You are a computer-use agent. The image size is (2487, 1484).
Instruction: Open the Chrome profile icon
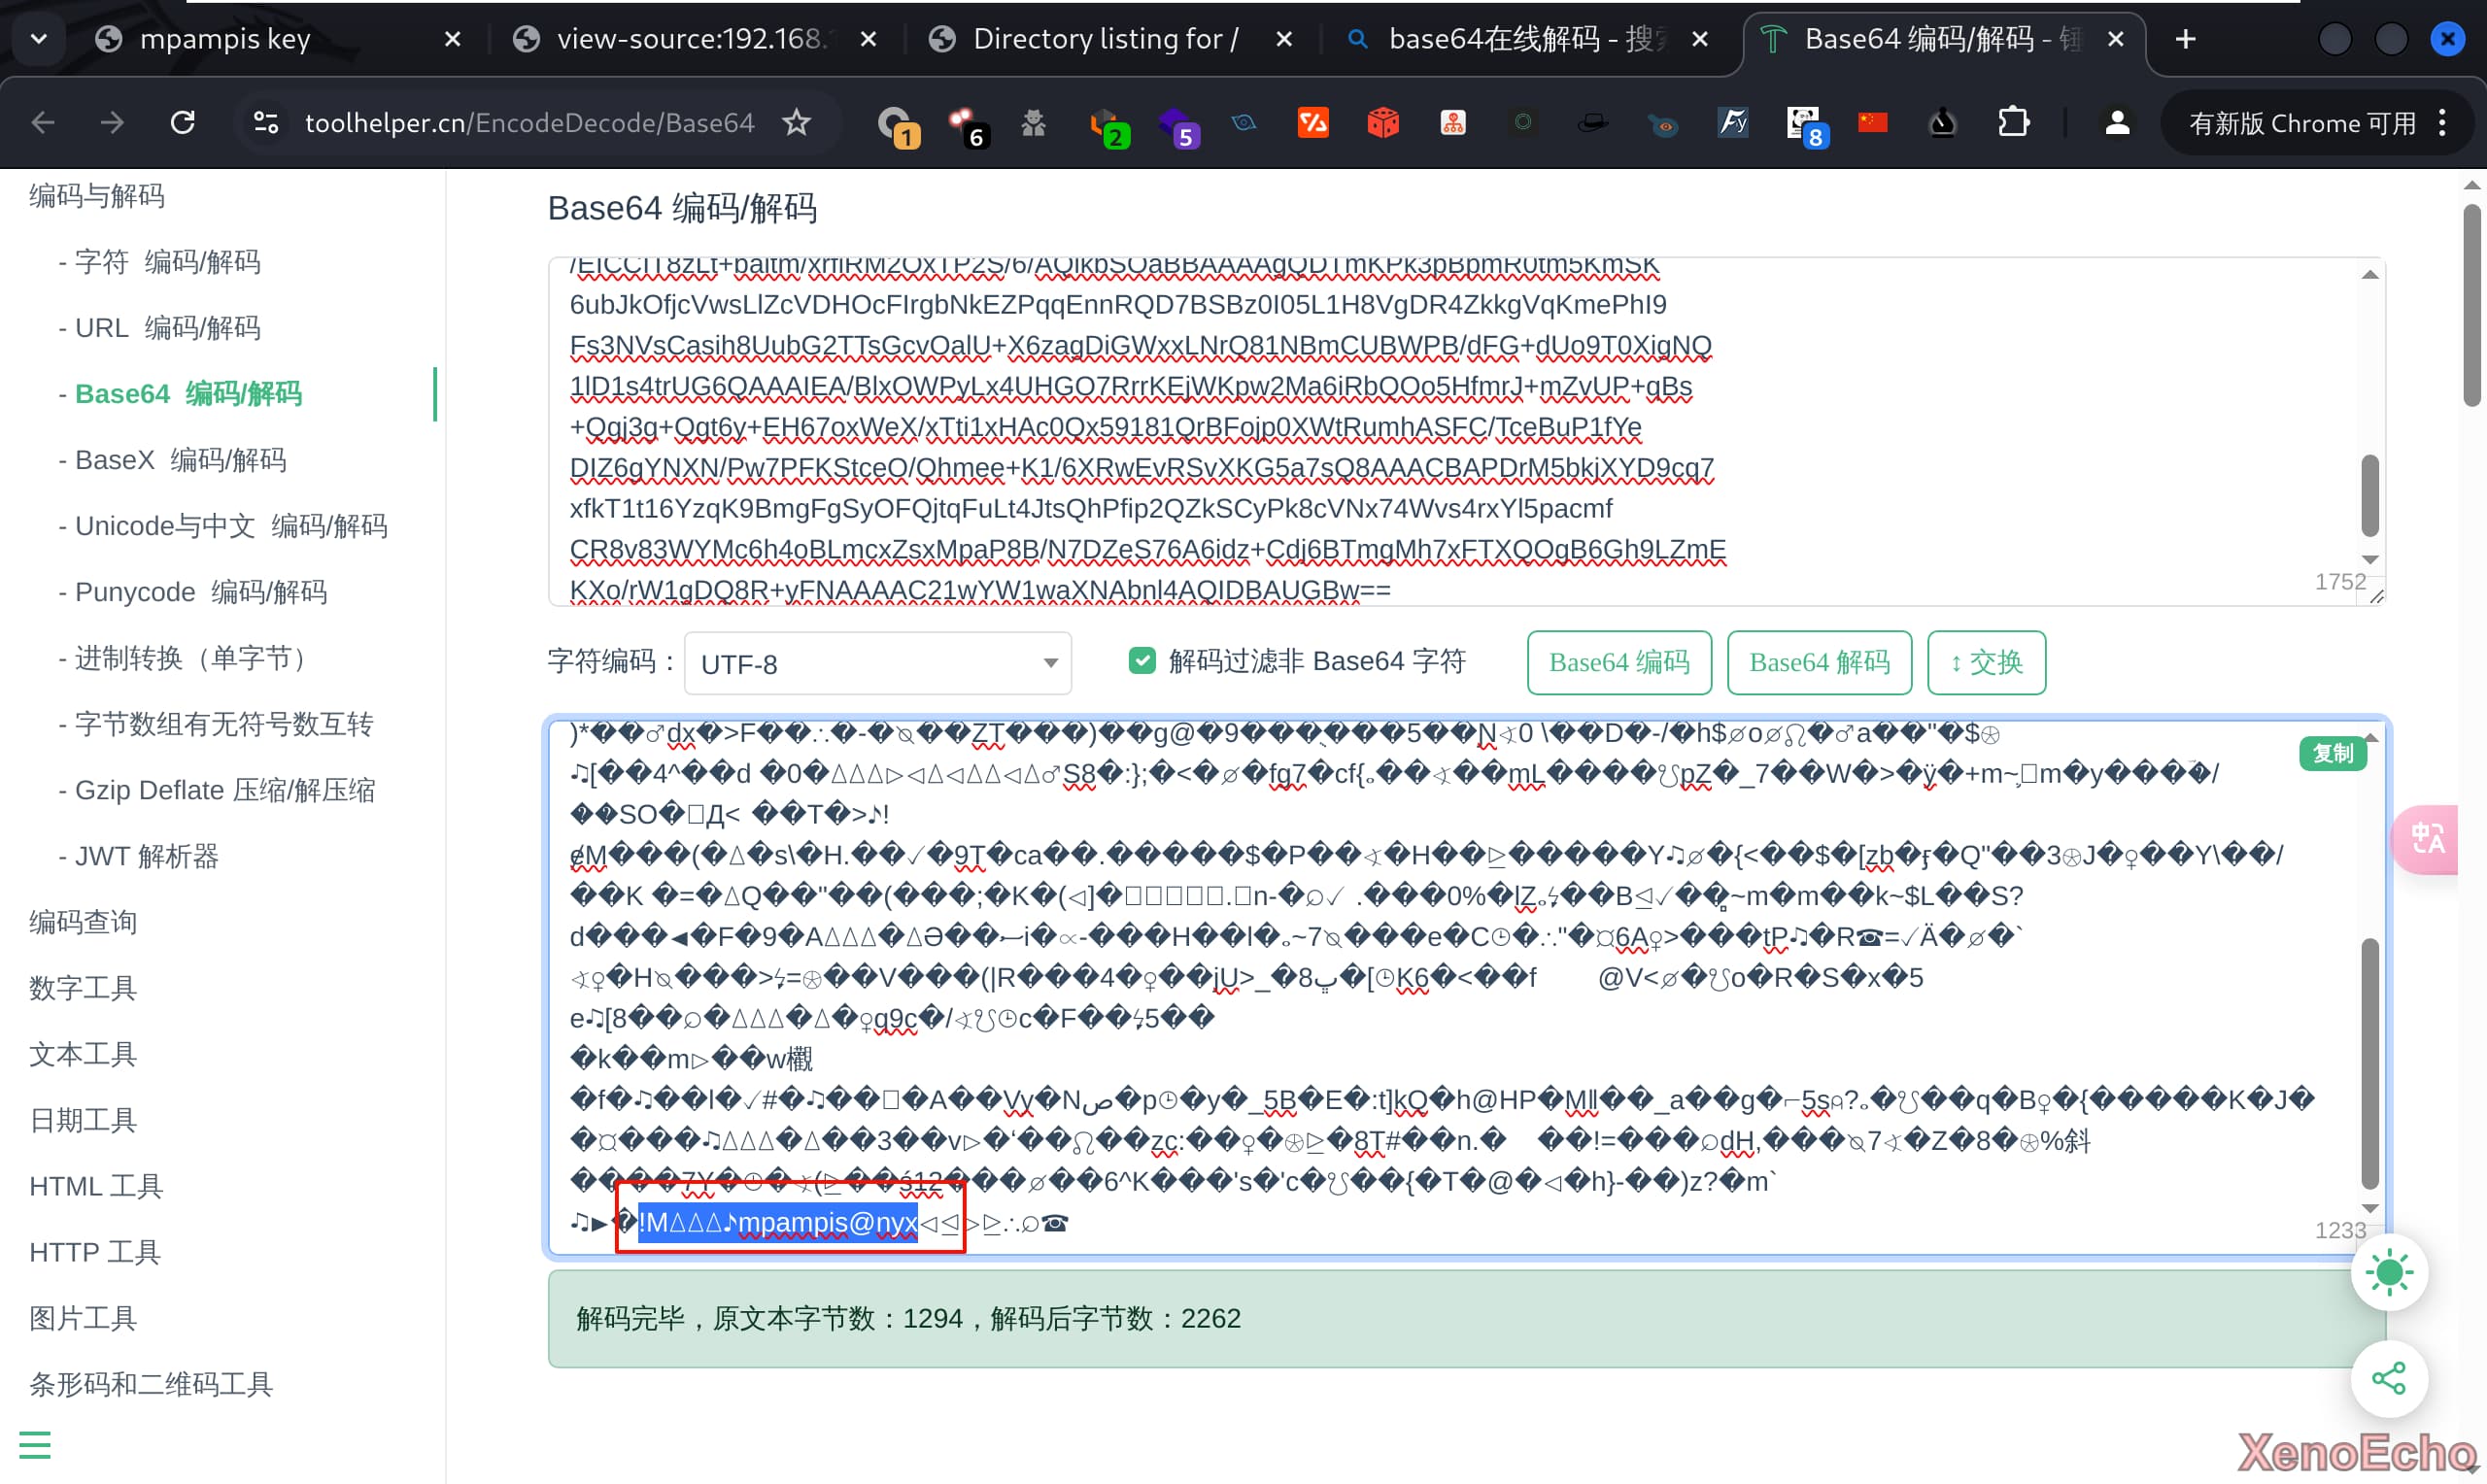pos(2116,123)
